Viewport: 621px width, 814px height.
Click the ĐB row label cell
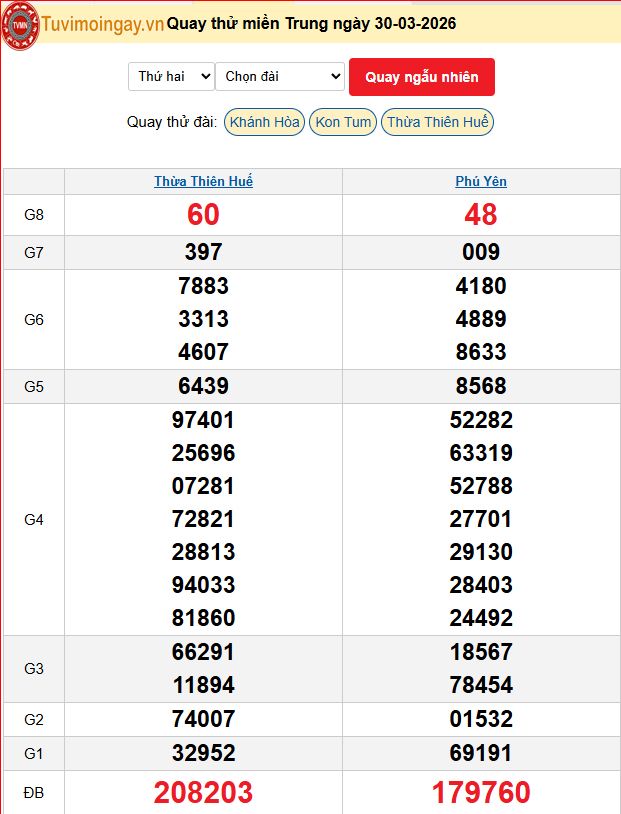pyautogui.click(x=34, y=793)
